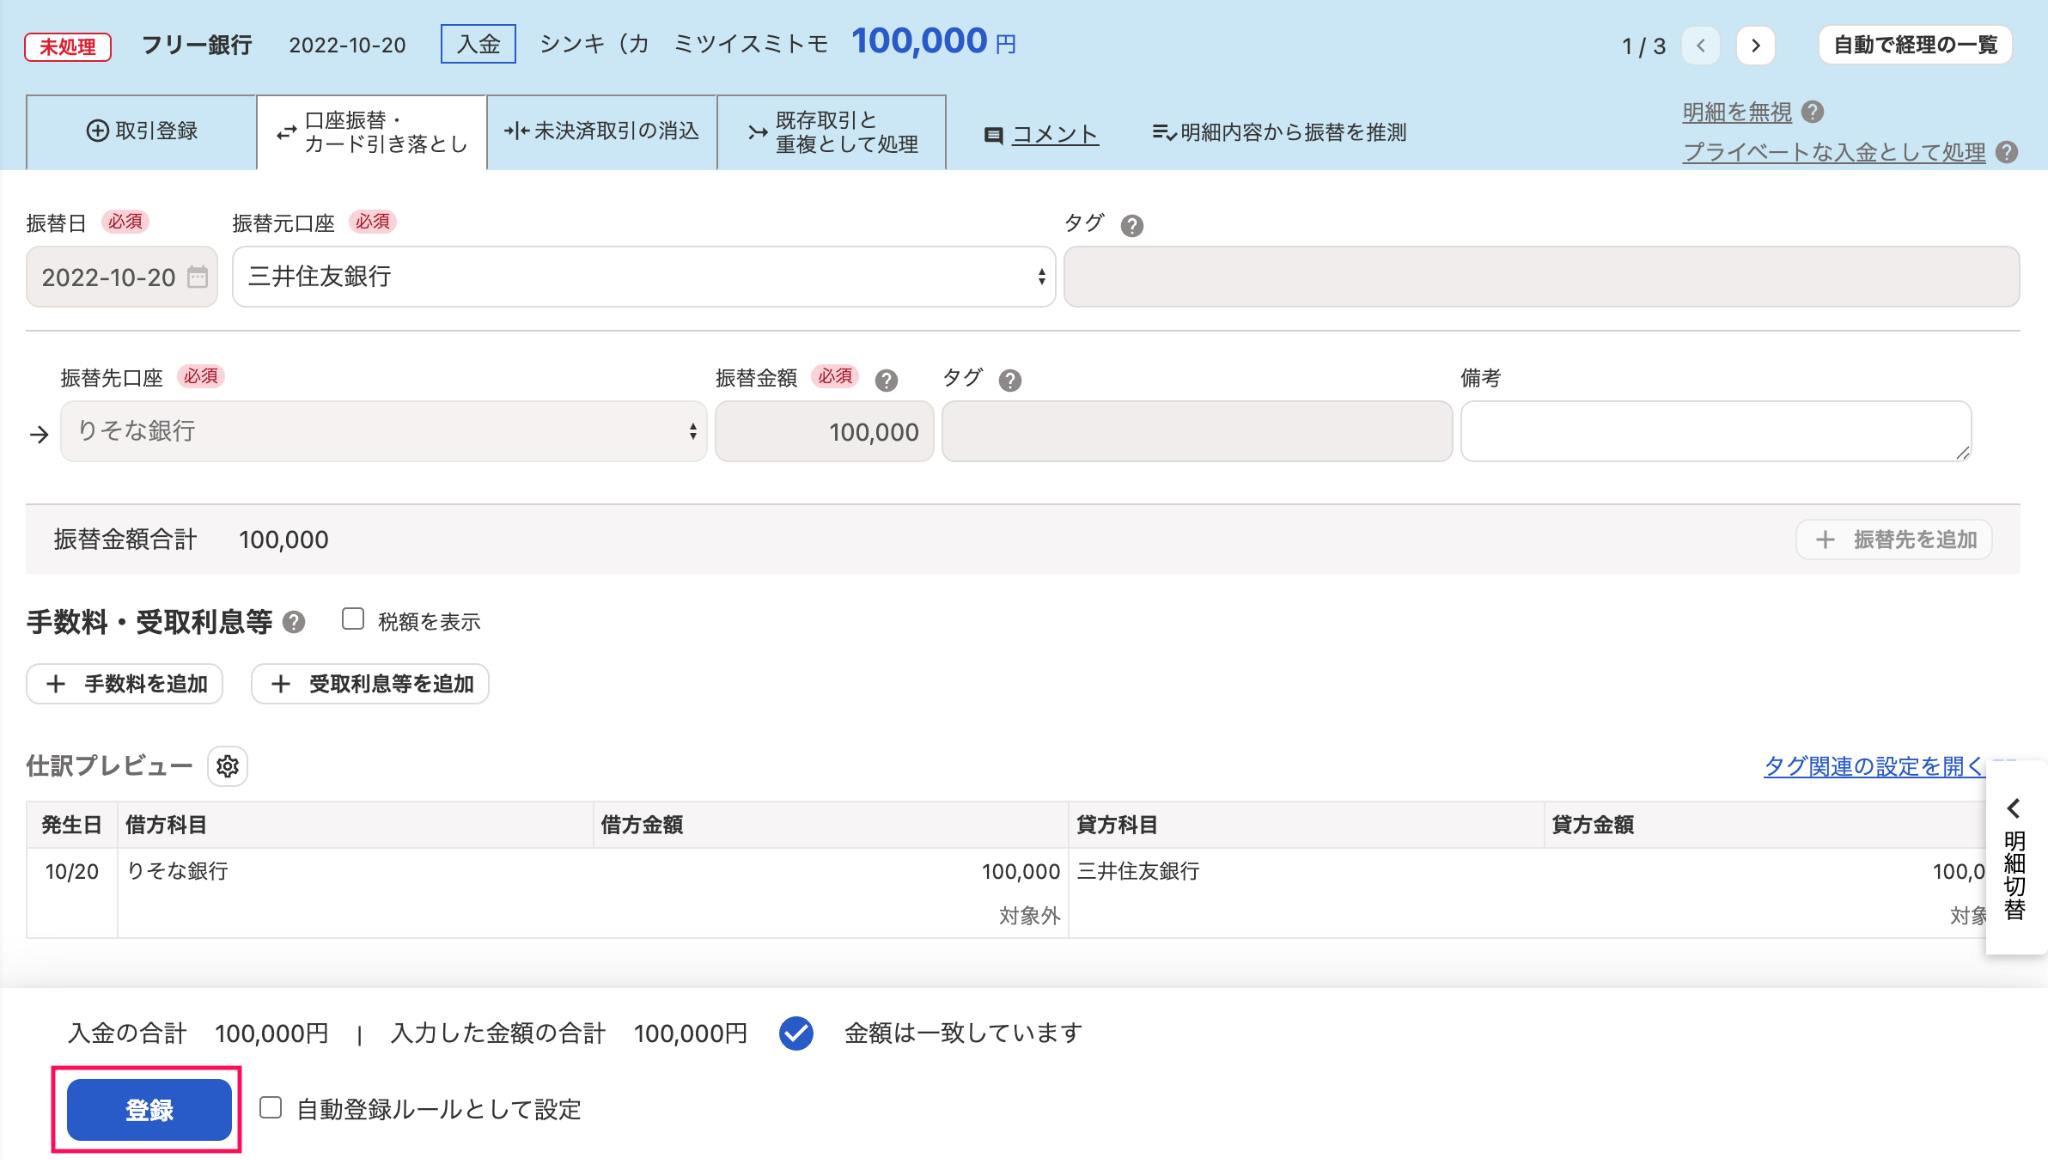
Task: Open the calendar icon in 振替日 field
Action: point(198,277)
